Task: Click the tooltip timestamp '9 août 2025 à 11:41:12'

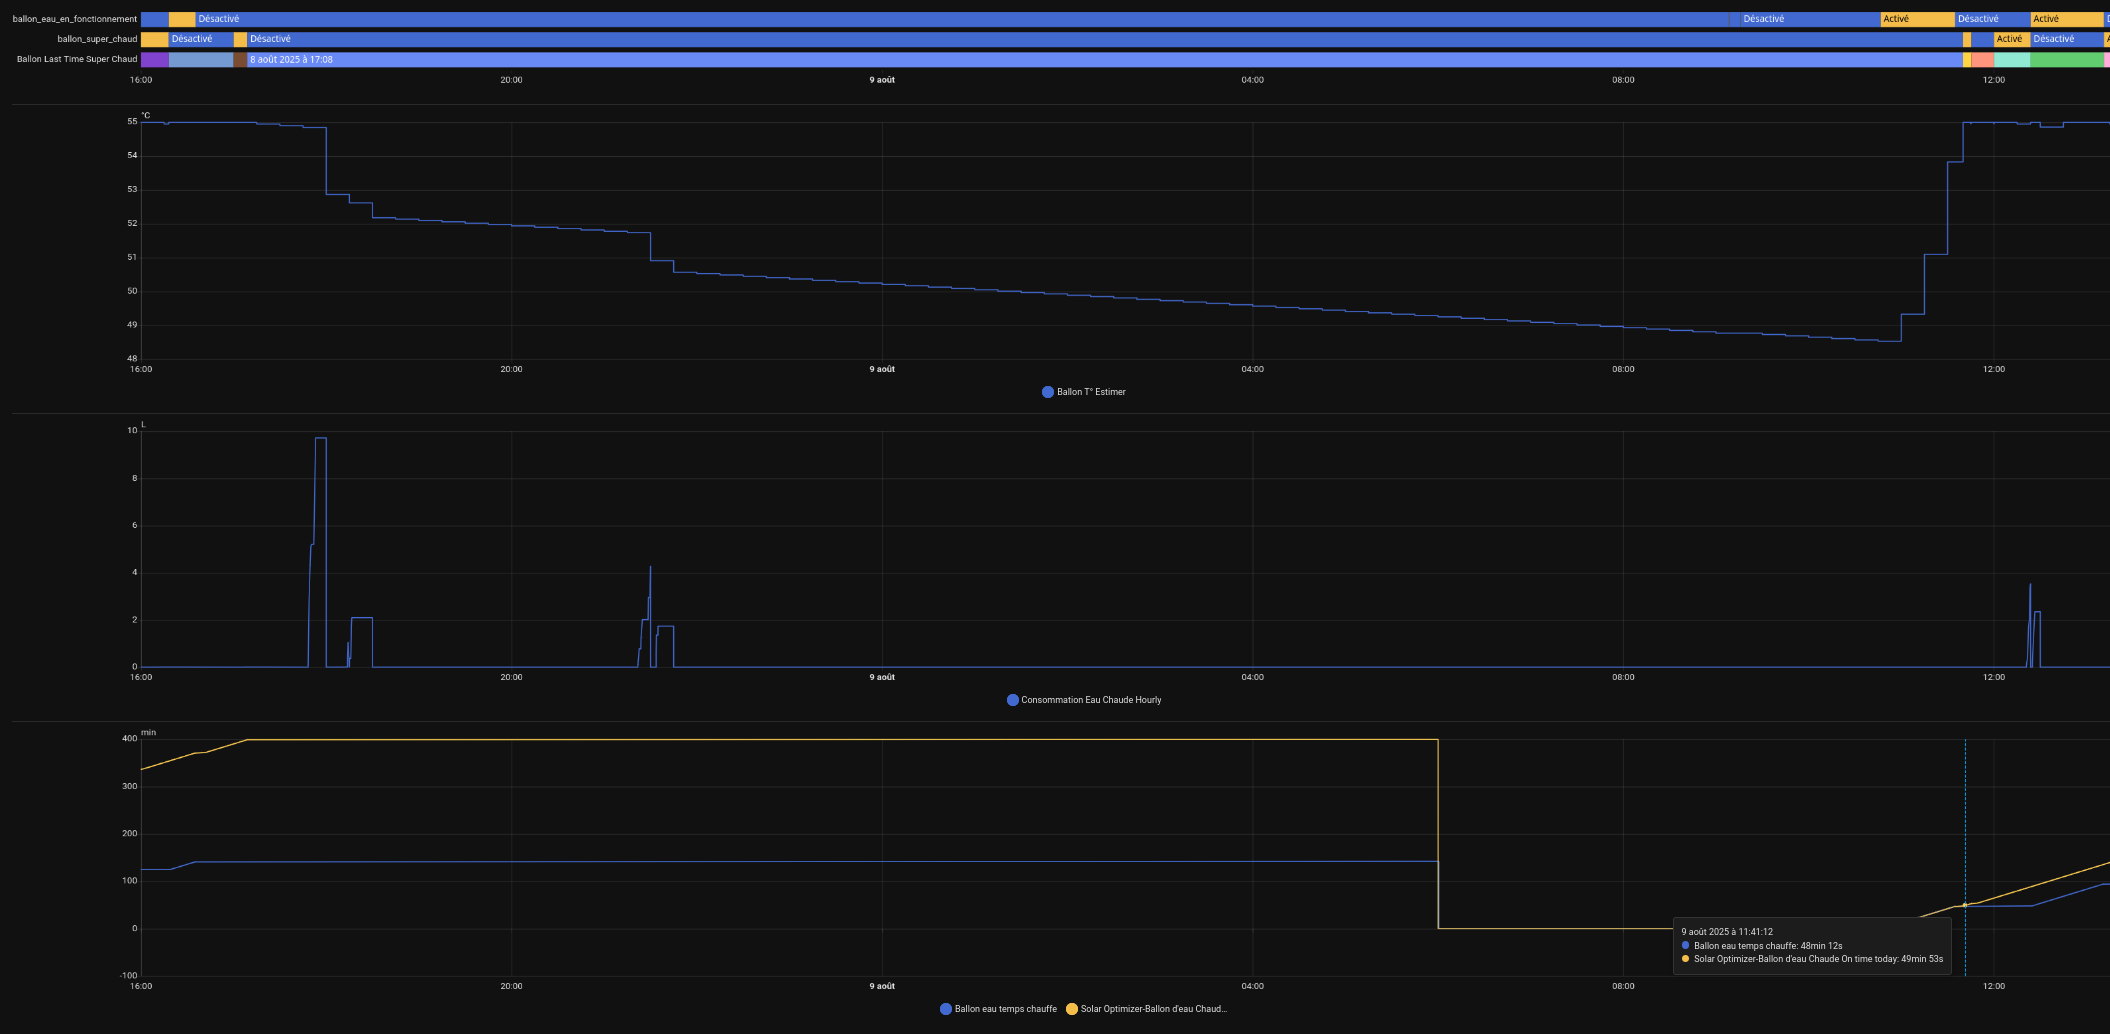Action: point(1727,932)
